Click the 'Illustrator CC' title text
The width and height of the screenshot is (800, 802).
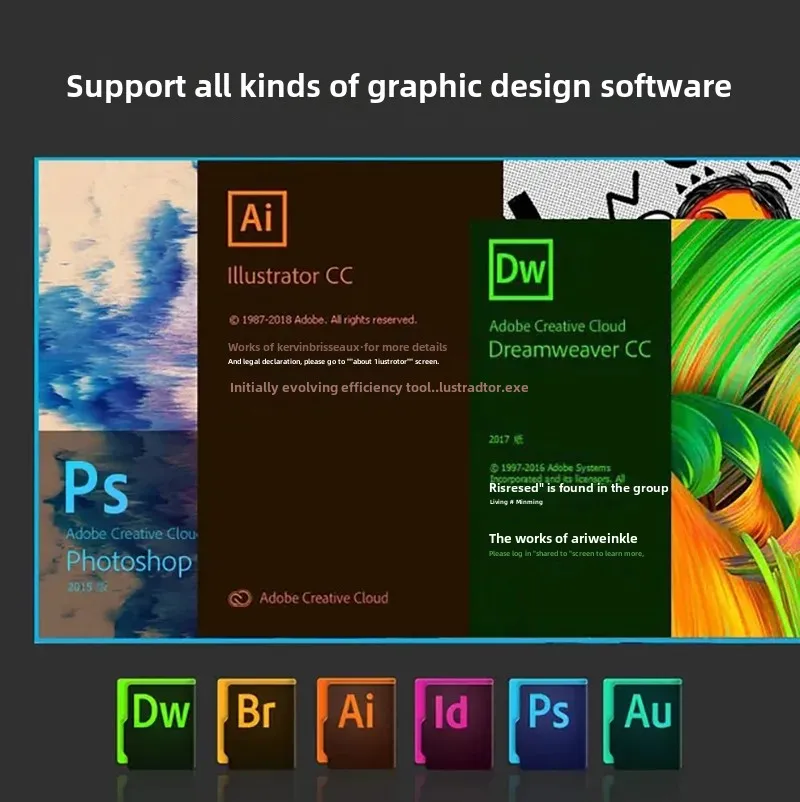tap(290, 276)
